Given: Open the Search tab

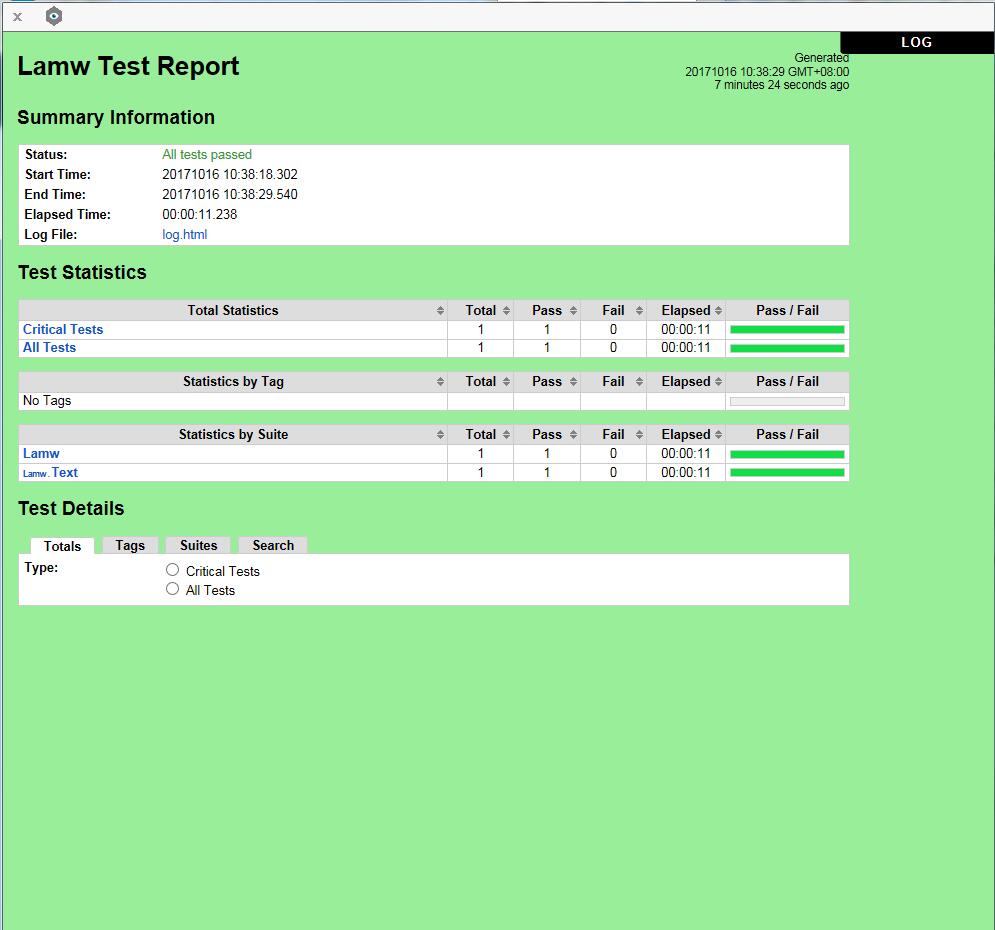Looking at the screenshot, I should point(273,545).
